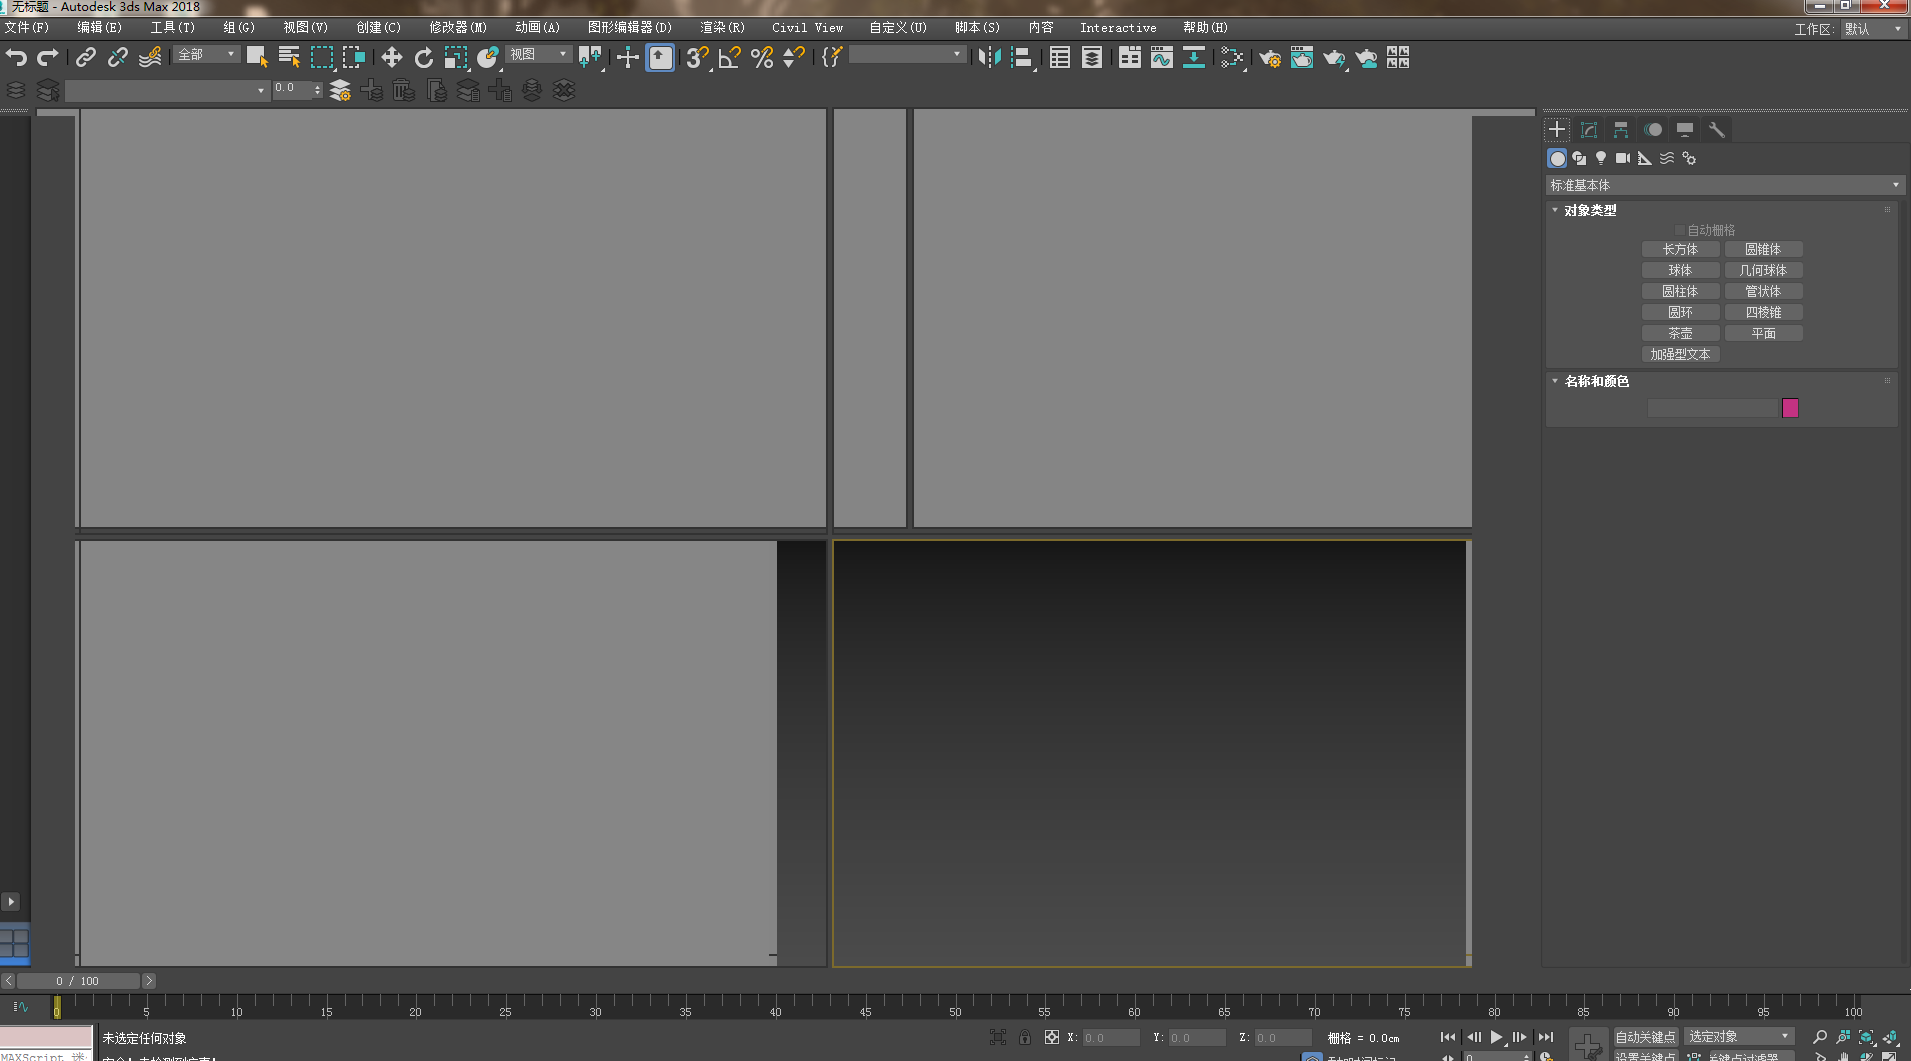Click Render in the Cloud teapot icon
This screenshot has width=1911, height=1061.
1366,57
